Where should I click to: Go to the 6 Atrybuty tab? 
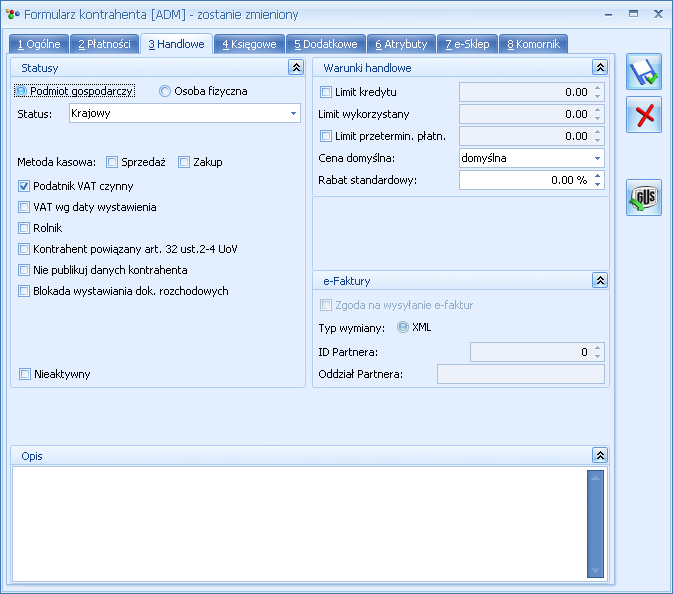(401, 44)
